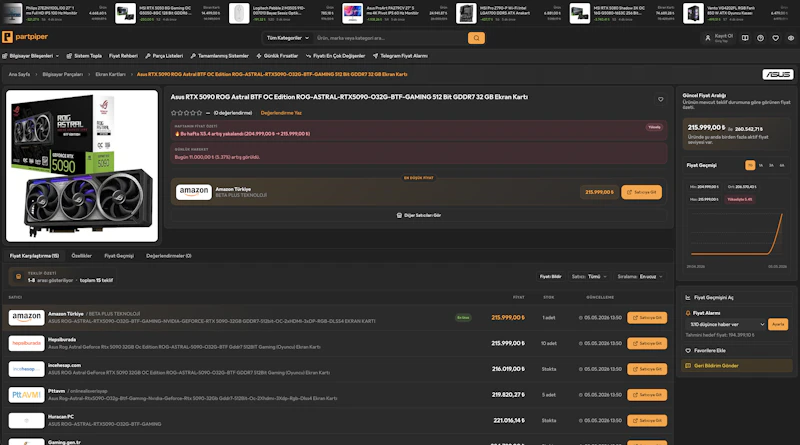This screenshot has width=800, height=445.
Task: Open the book icon in header
Action: click(x=745, y=38)
